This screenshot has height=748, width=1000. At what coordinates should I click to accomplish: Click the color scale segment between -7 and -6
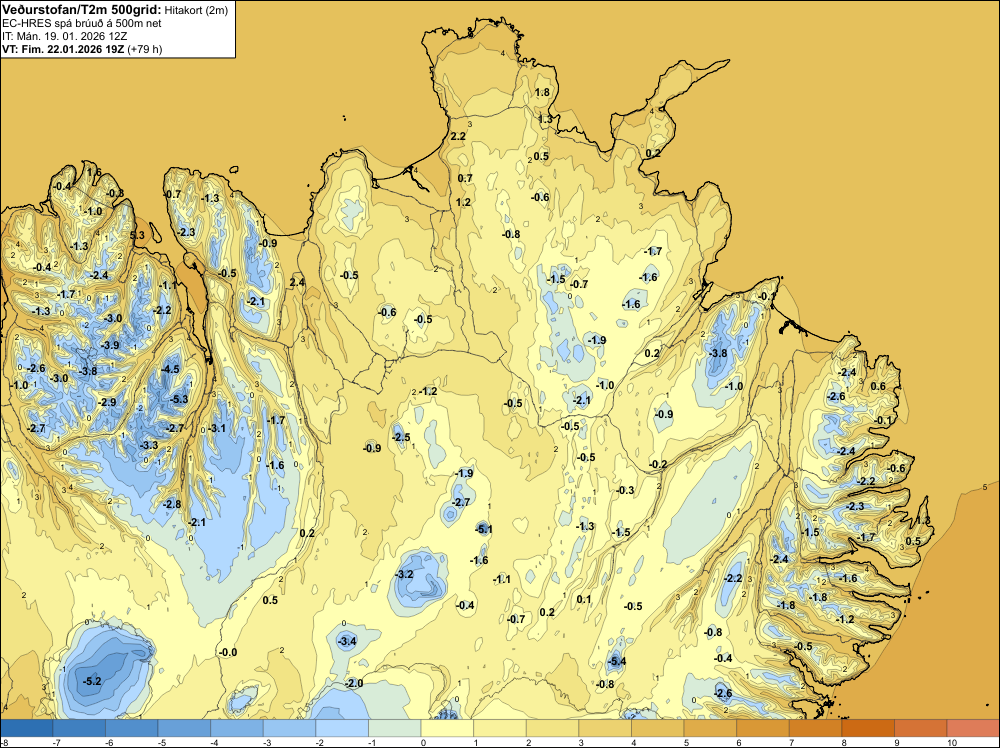coord(80,728)
